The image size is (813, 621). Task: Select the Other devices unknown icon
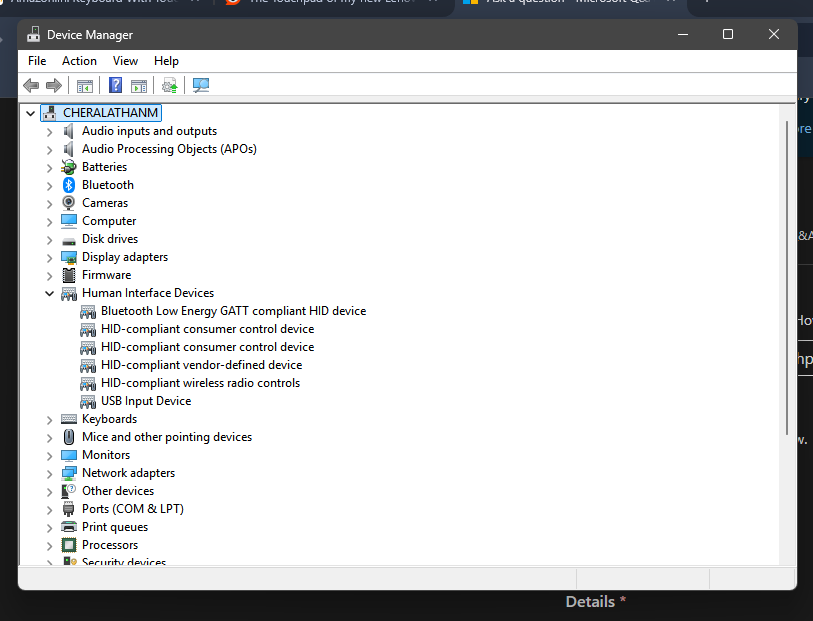[68, 490]
